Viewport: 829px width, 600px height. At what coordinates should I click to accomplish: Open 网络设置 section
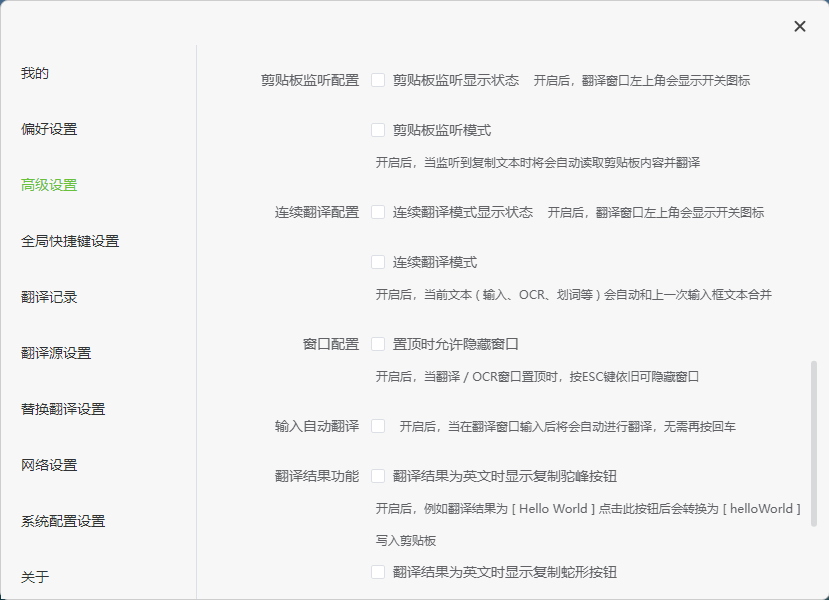pyautogui.click(x=49, y=465)
